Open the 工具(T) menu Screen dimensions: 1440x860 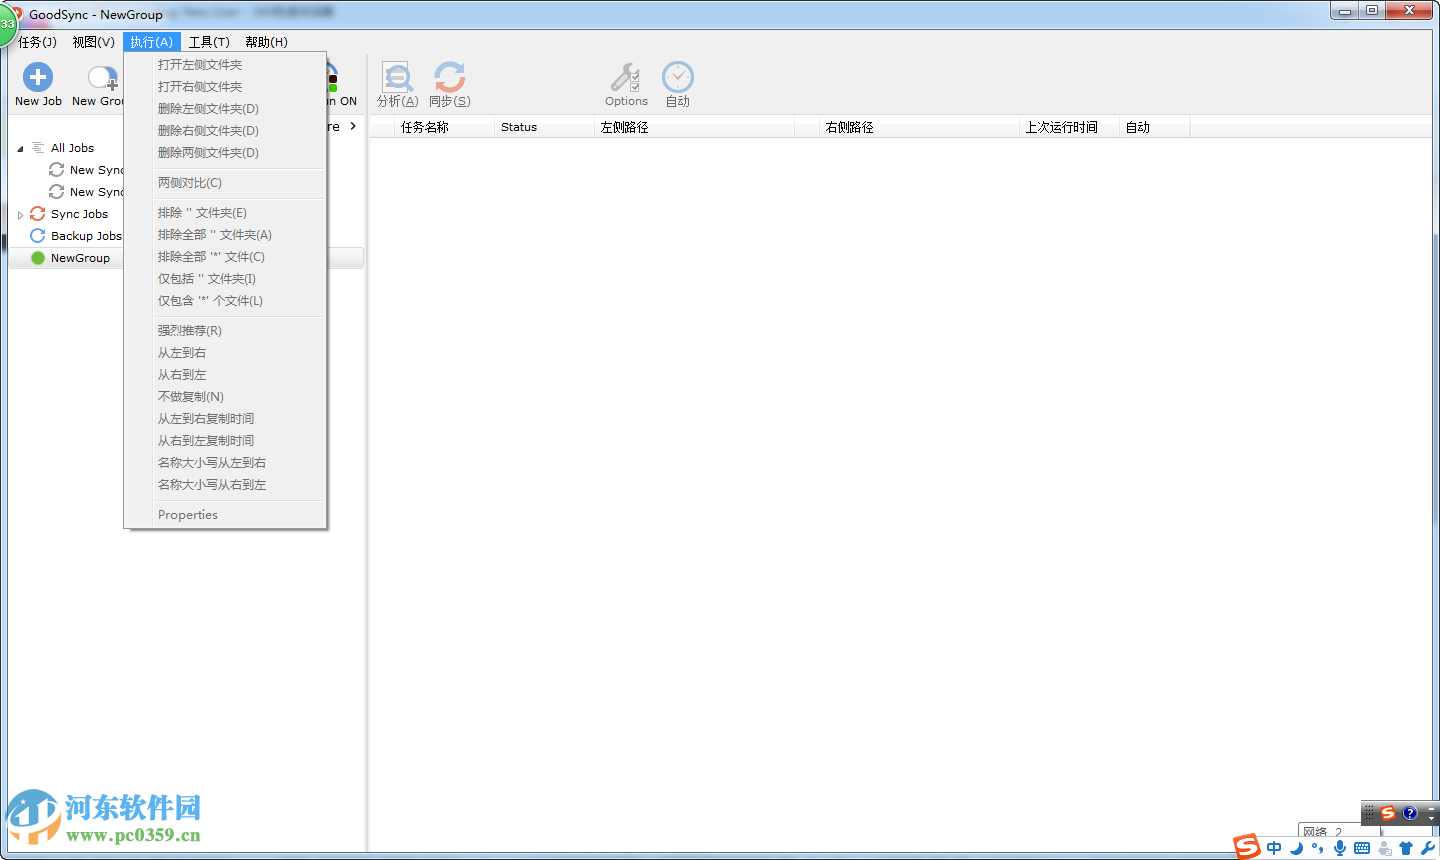pos(209,42)
